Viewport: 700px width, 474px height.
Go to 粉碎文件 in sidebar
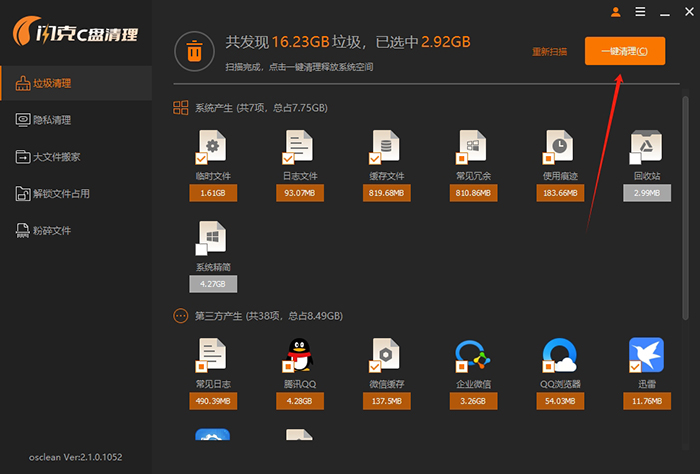click(76, 230)
